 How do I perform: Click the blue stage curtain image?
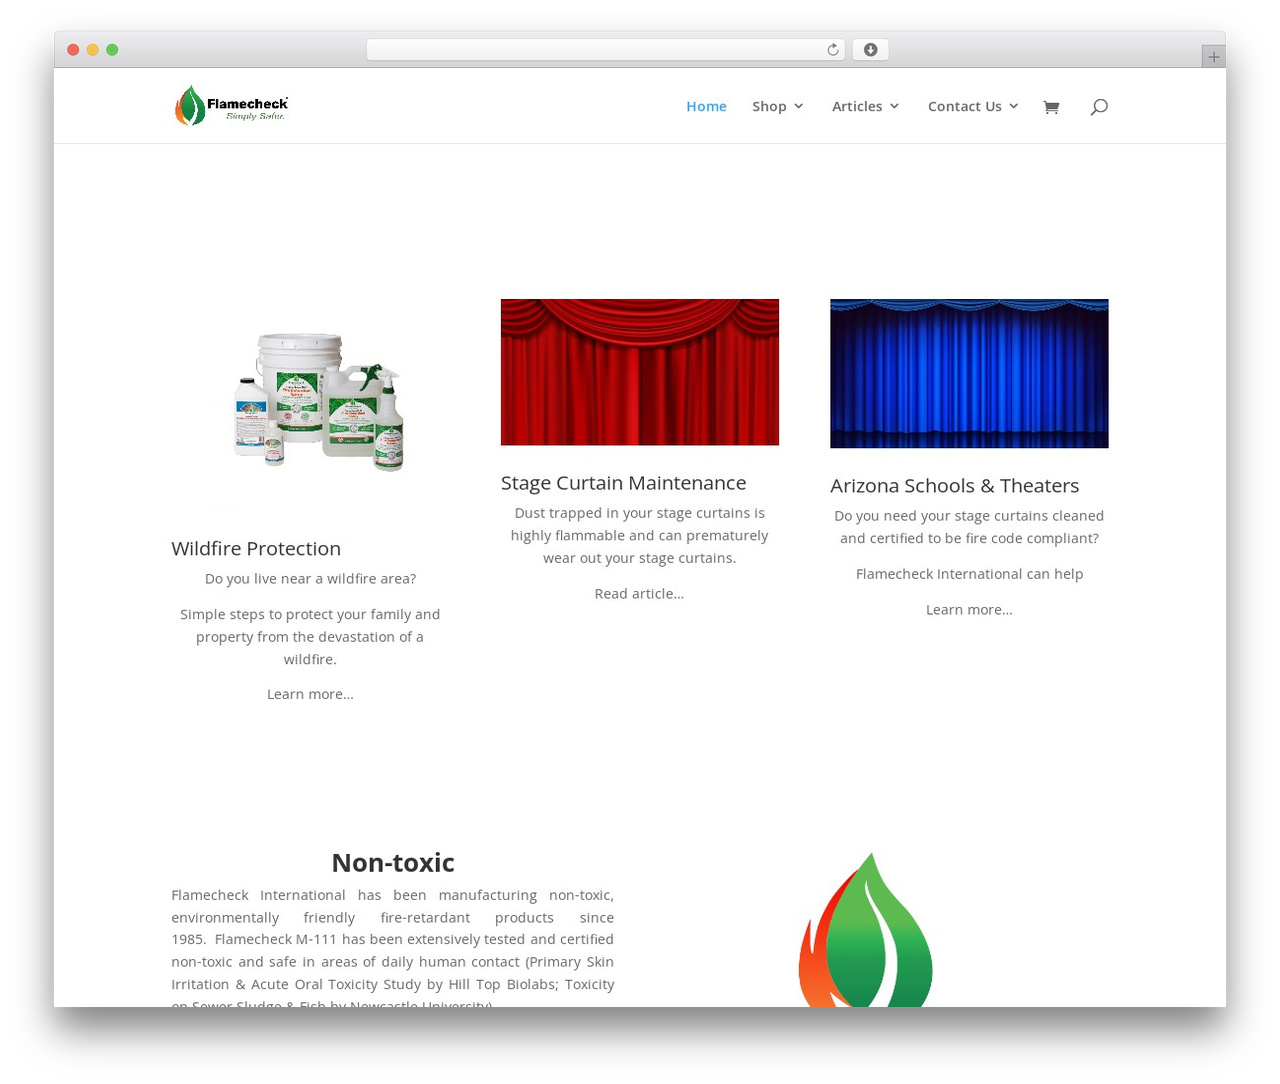click(x=969, y=373)
